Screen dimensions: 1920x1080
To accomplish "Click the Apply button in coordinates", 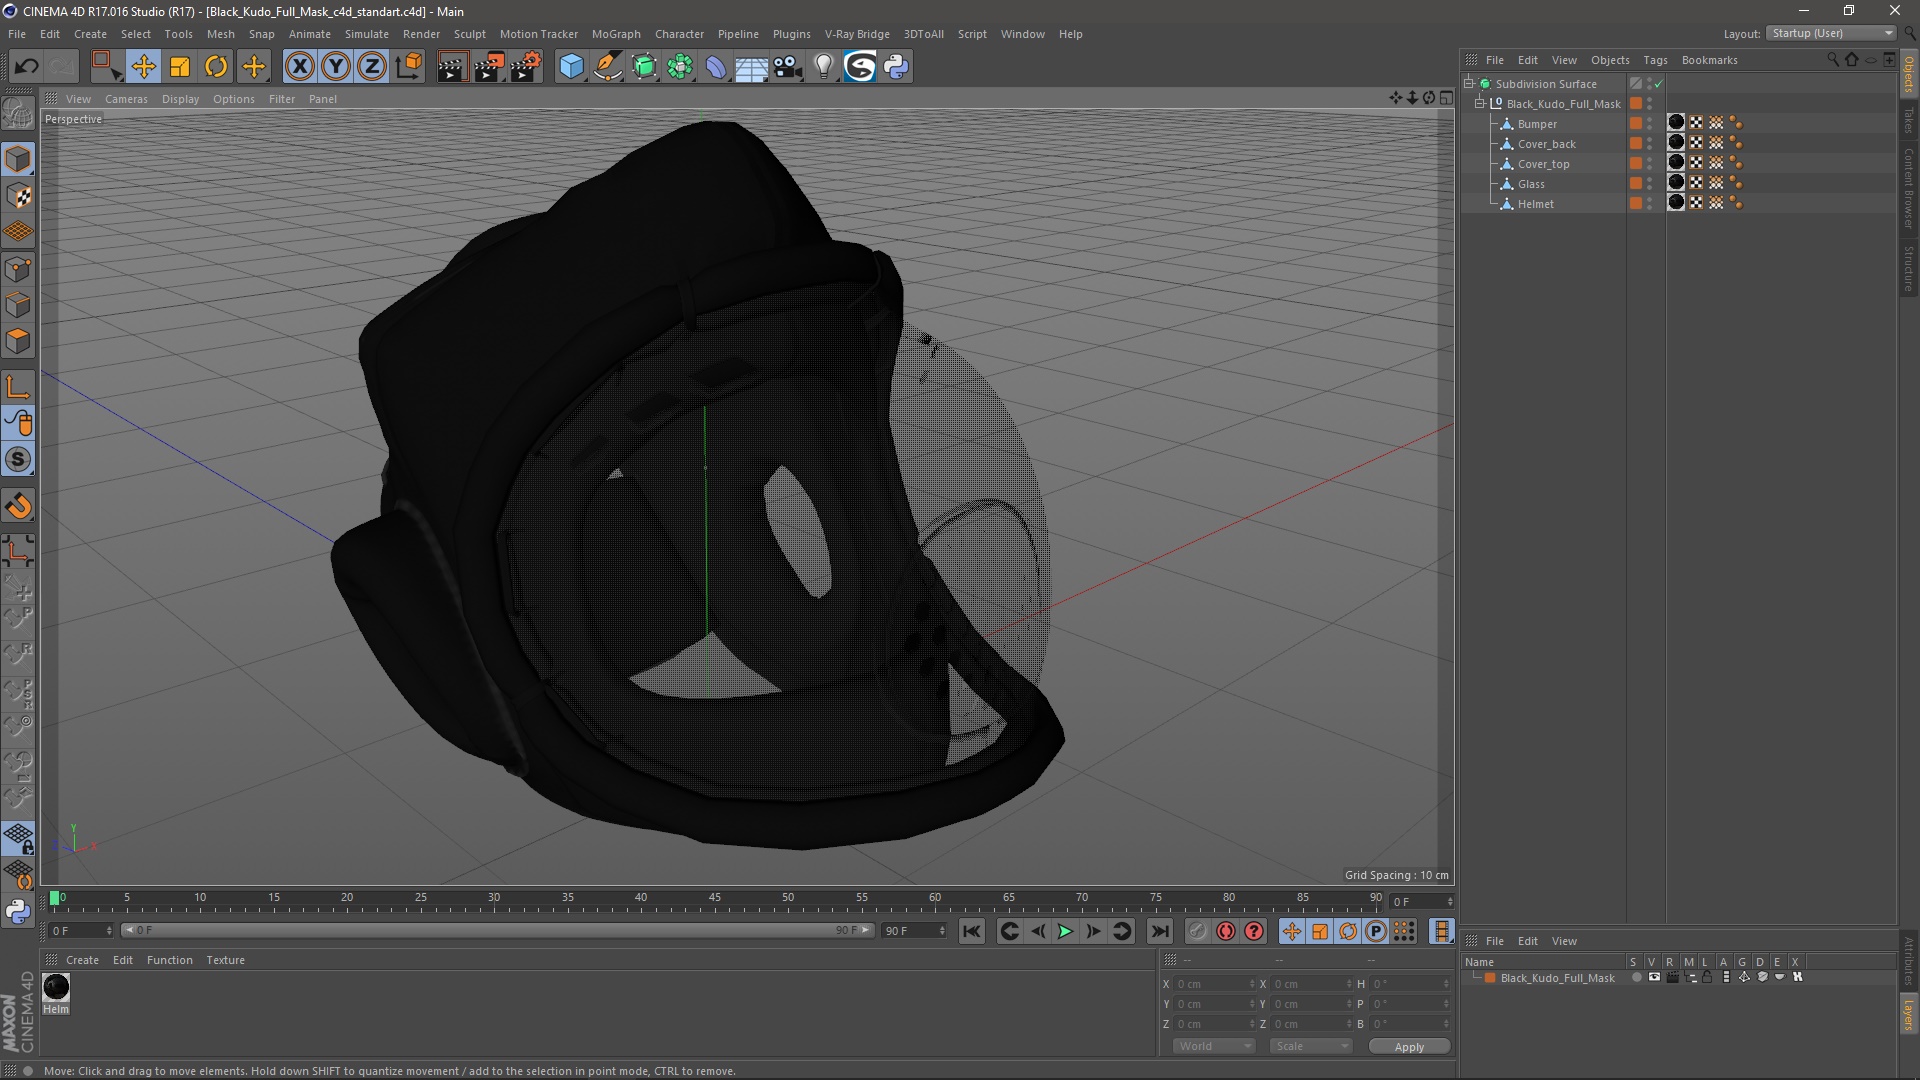I will point(1409,1047).
